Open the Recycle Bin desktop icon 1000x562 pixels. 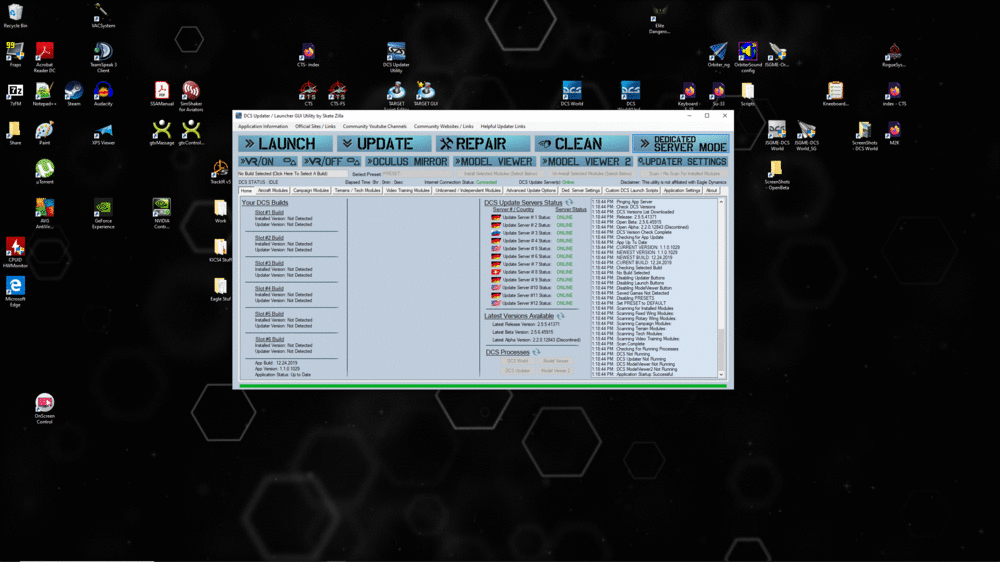click(x=15, y=16)
